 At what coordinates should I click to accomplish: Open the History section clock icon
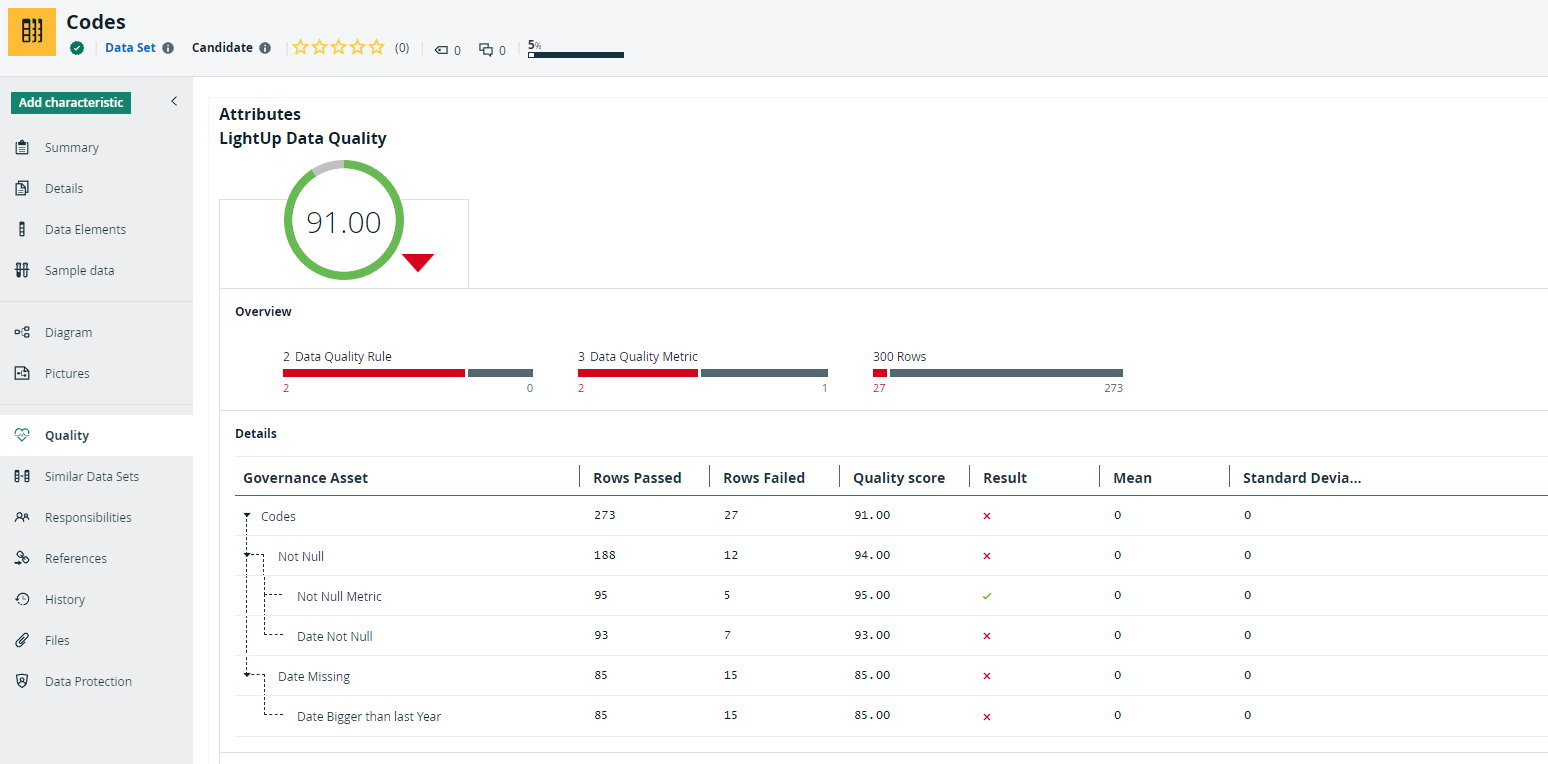pyautogui.click(x=22, y=599)
